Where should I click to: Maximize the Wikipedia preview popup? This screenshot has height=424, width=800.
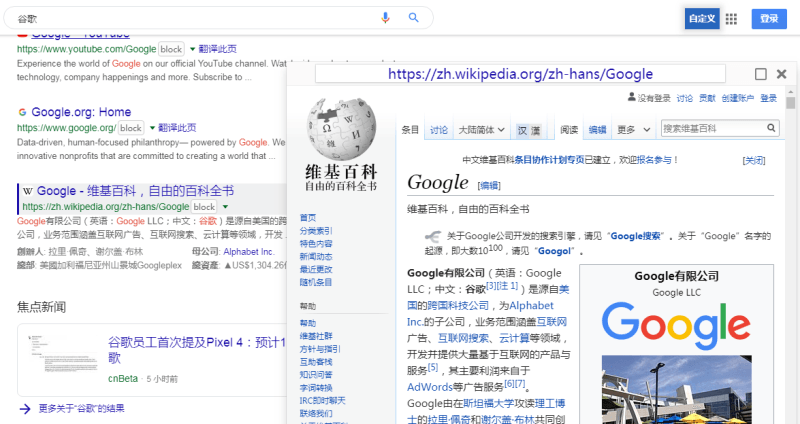[x=760, y=74]
